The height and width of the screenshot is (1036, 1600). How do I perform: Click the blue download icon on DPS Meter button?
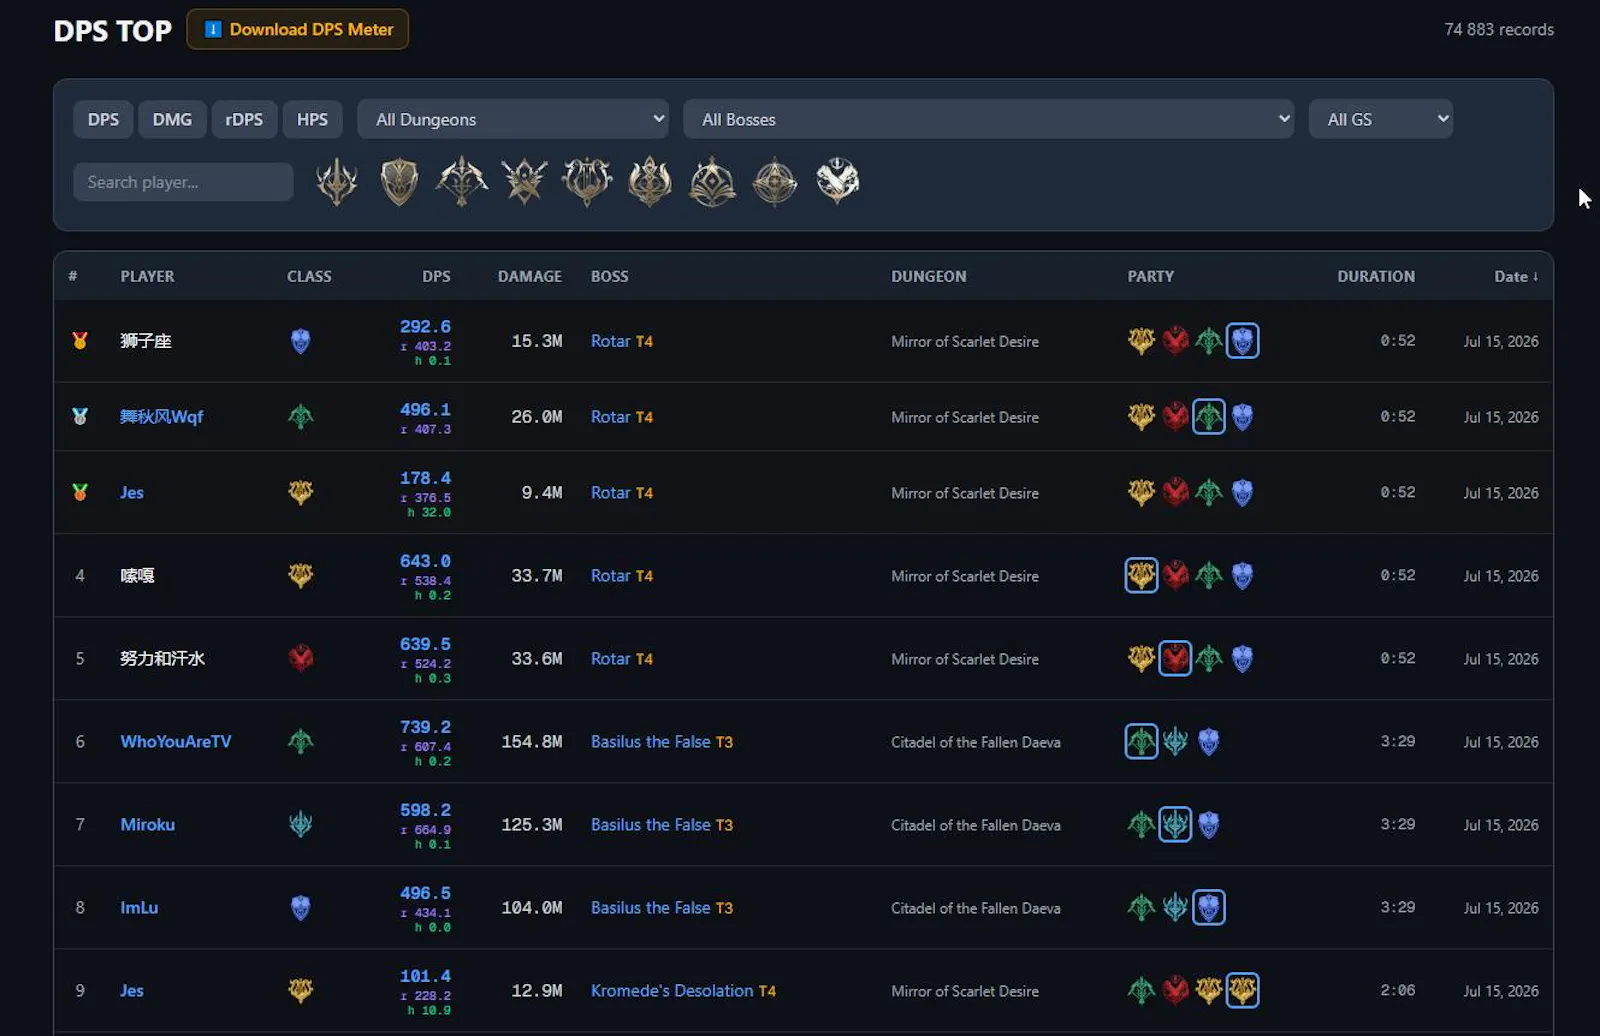(x=213, y=29)
